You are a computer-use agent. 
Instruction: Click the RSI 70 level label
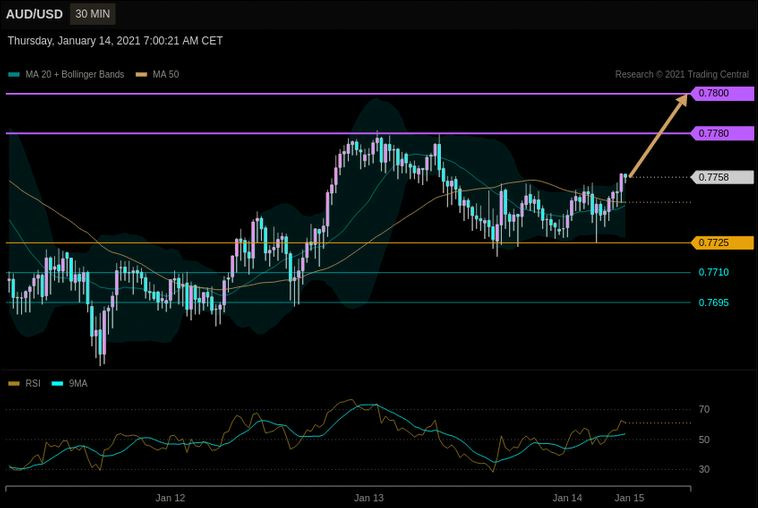704,410
